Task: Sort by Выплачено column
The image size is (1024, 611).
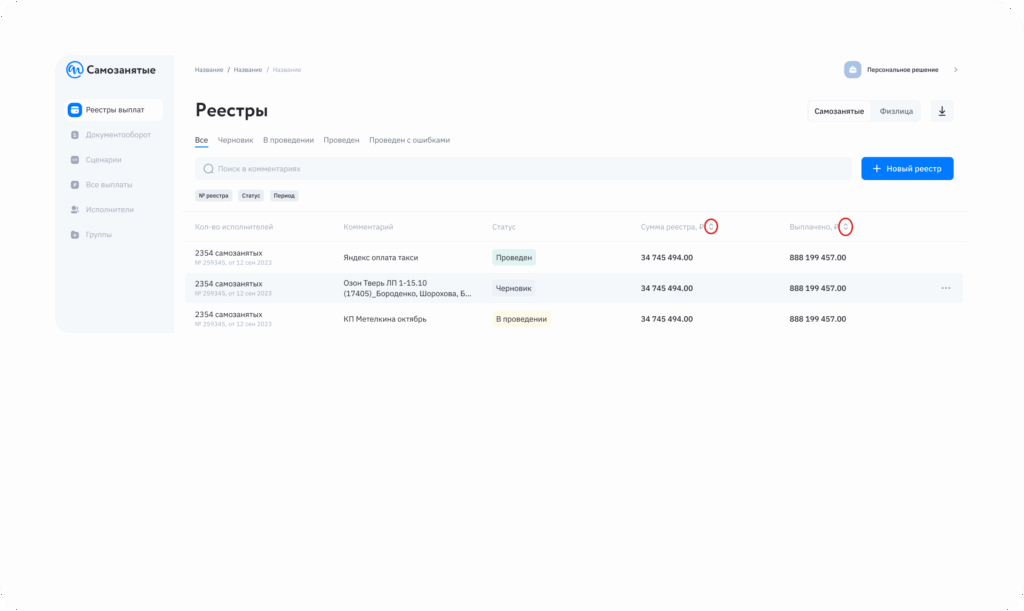Action: pyautogui.click(x=846, y=227)
